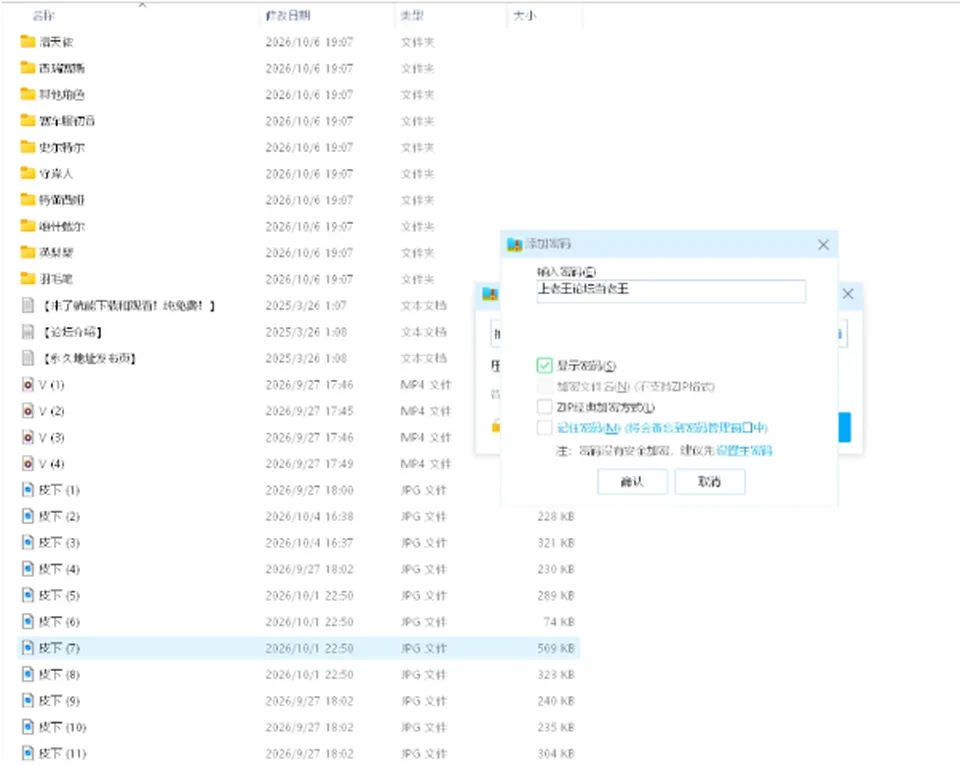Click the 74 KB size cell
This screenshot has width=960, height=765.
point(559,621)
